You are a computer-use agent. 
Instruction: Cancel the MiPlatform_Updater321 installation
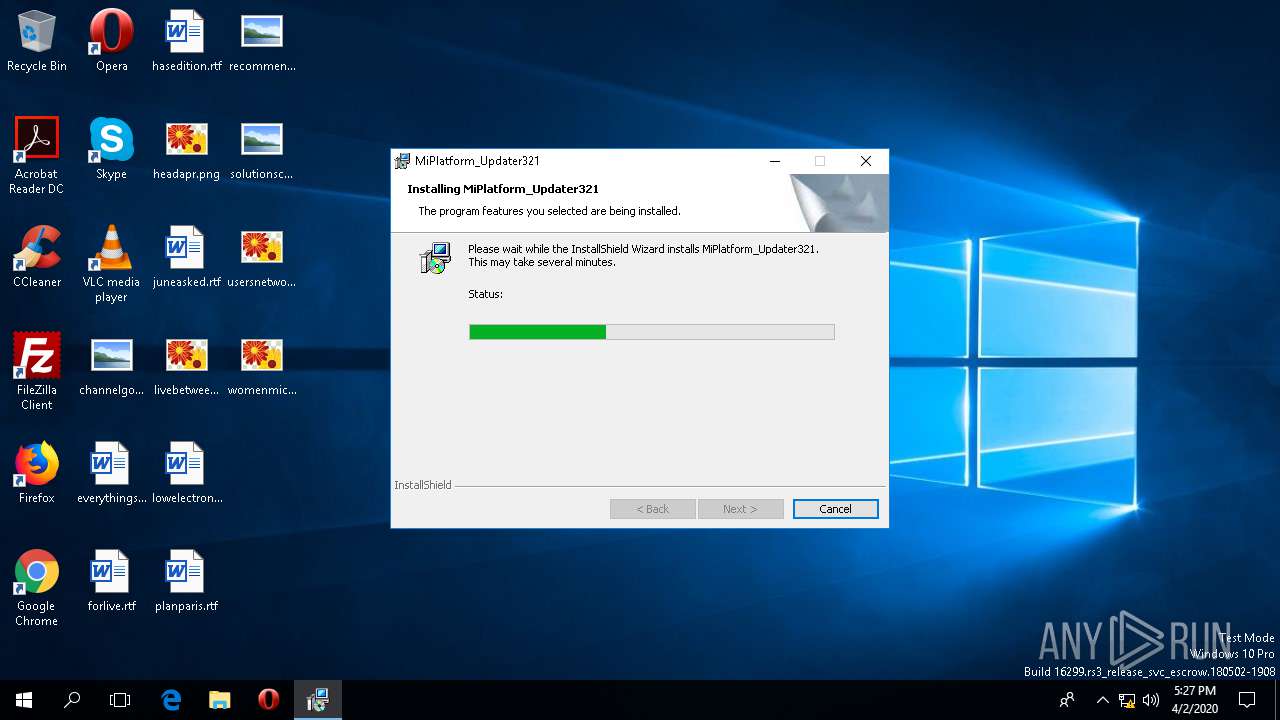[835, 509]
